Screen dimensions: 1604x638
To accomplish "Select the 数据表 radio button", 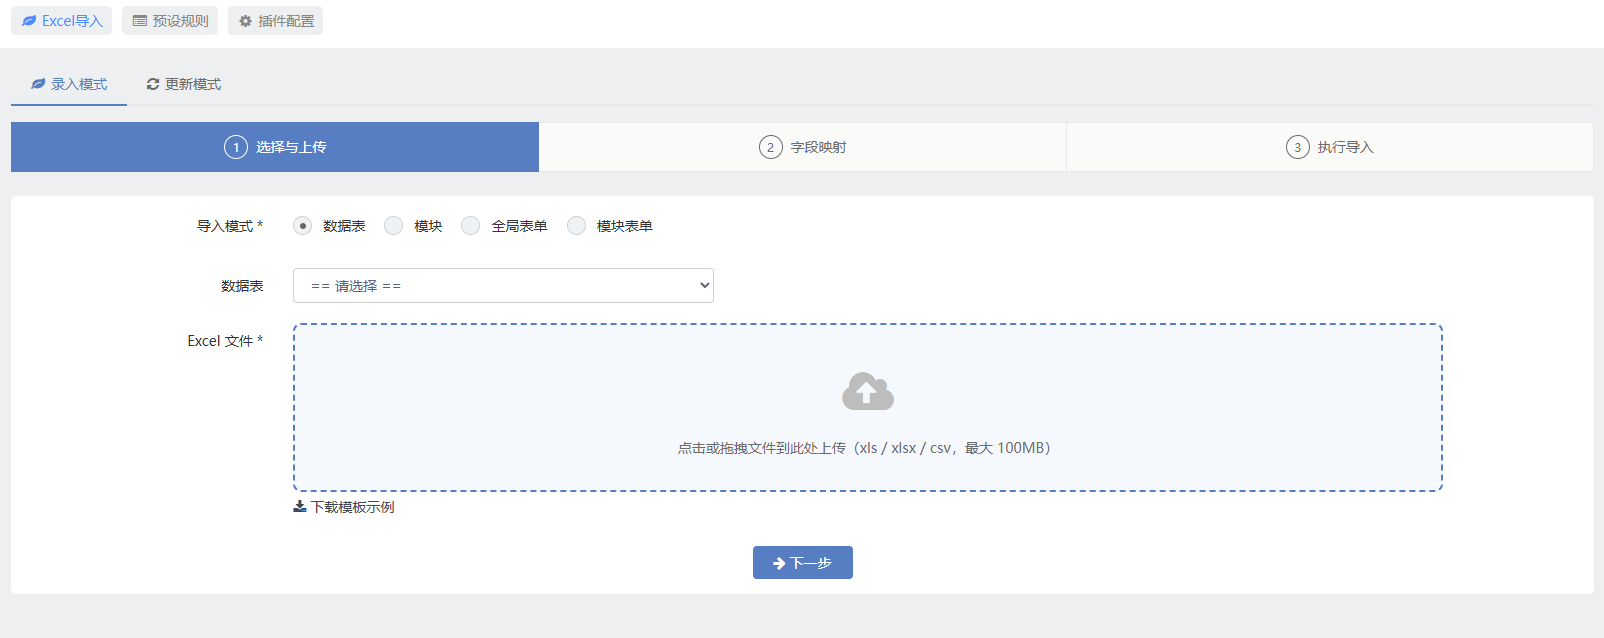I will [303, 226].
